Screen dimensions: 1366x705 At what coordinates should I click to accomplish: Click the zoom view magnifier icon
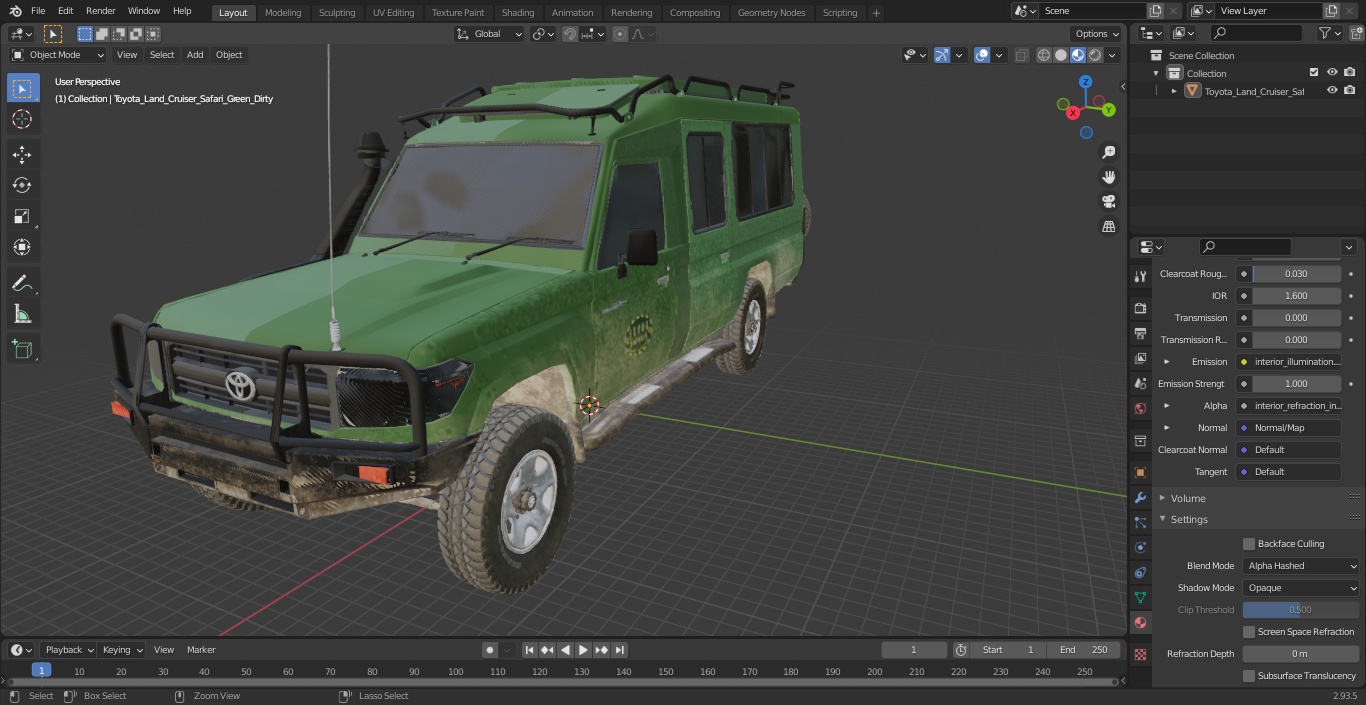click(1108, 152)
